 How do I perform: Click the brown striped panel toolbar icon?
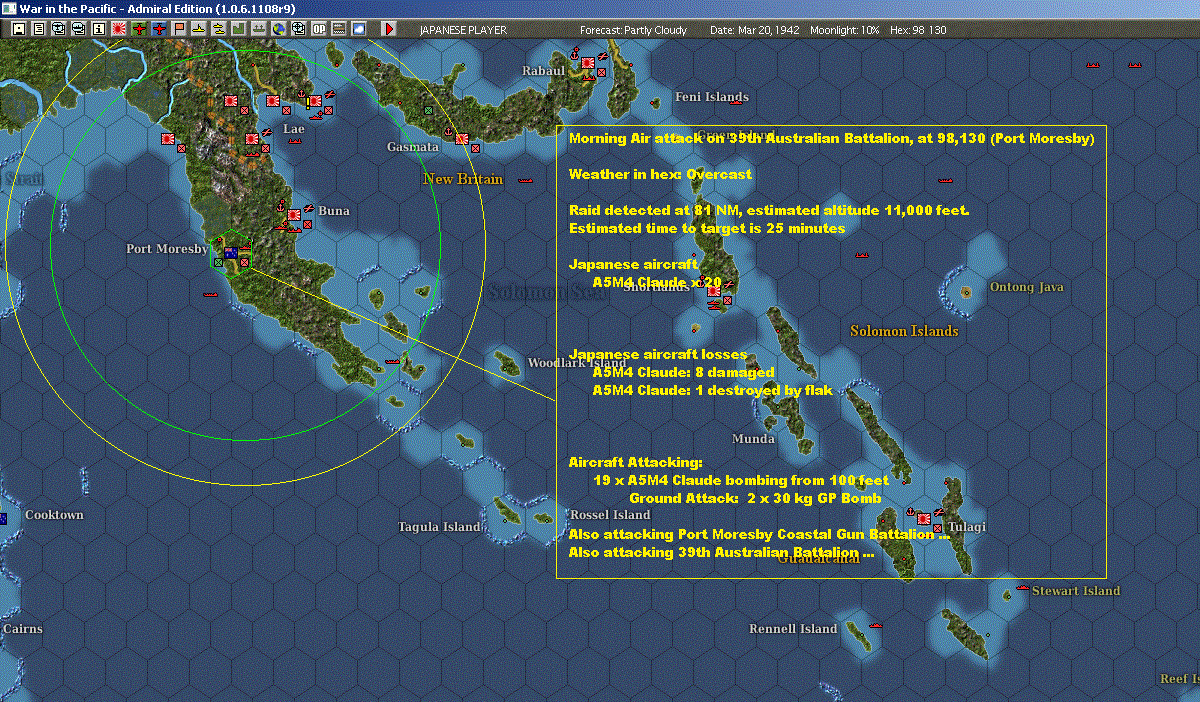tap(338, 29)
